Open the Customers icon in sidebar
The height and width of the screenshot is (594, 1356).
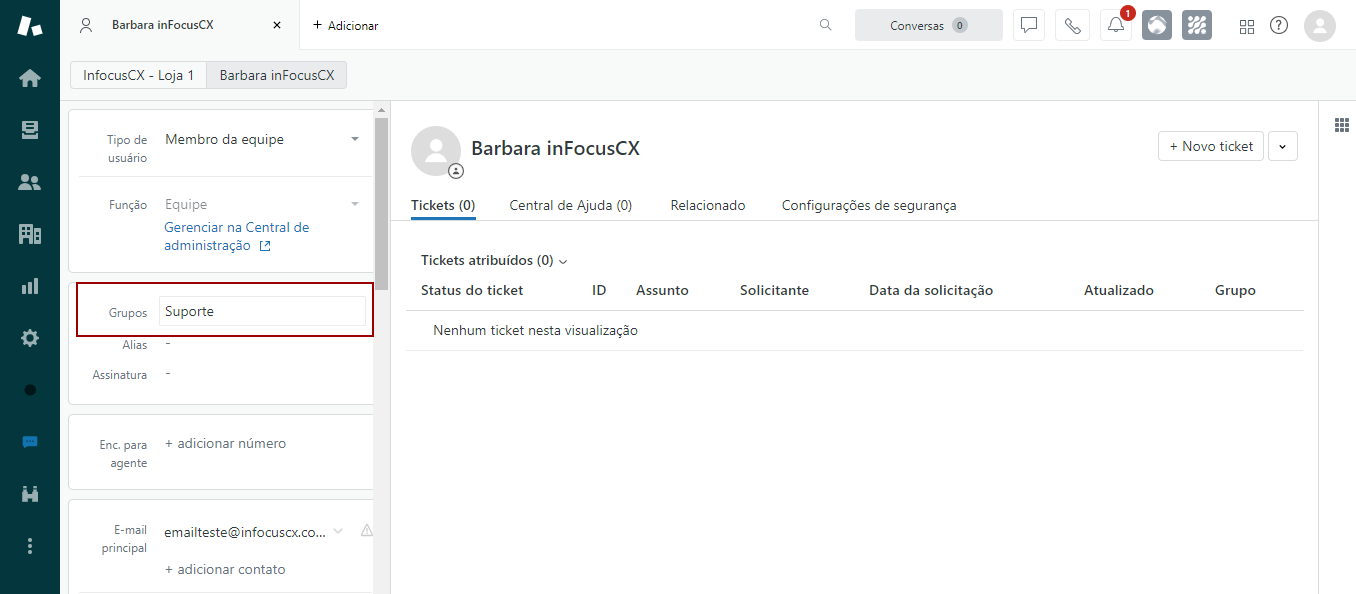pyautogui.click(x=30, y=182)
